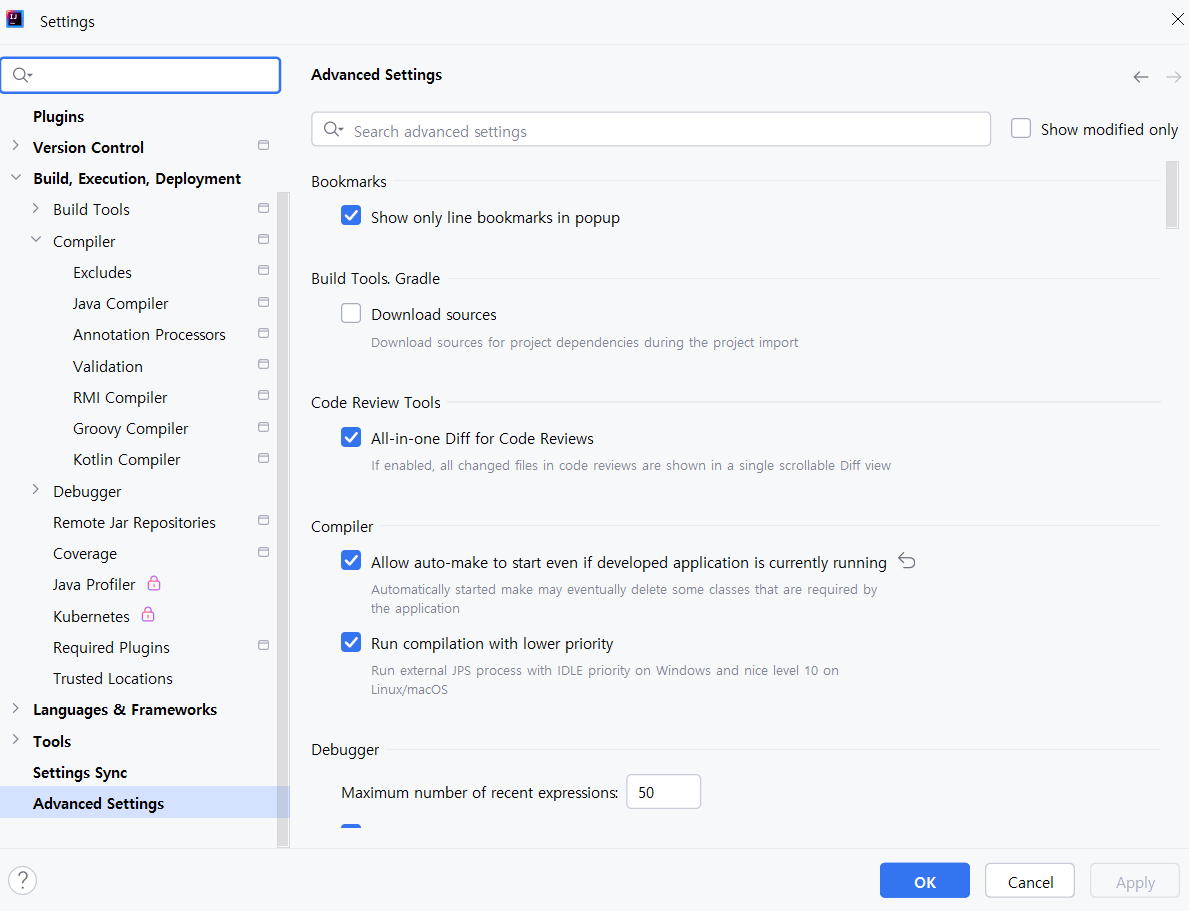Click project-level icon beside Version Control
This screenshot has height=911, width=1189.
(x=263, y=146)
